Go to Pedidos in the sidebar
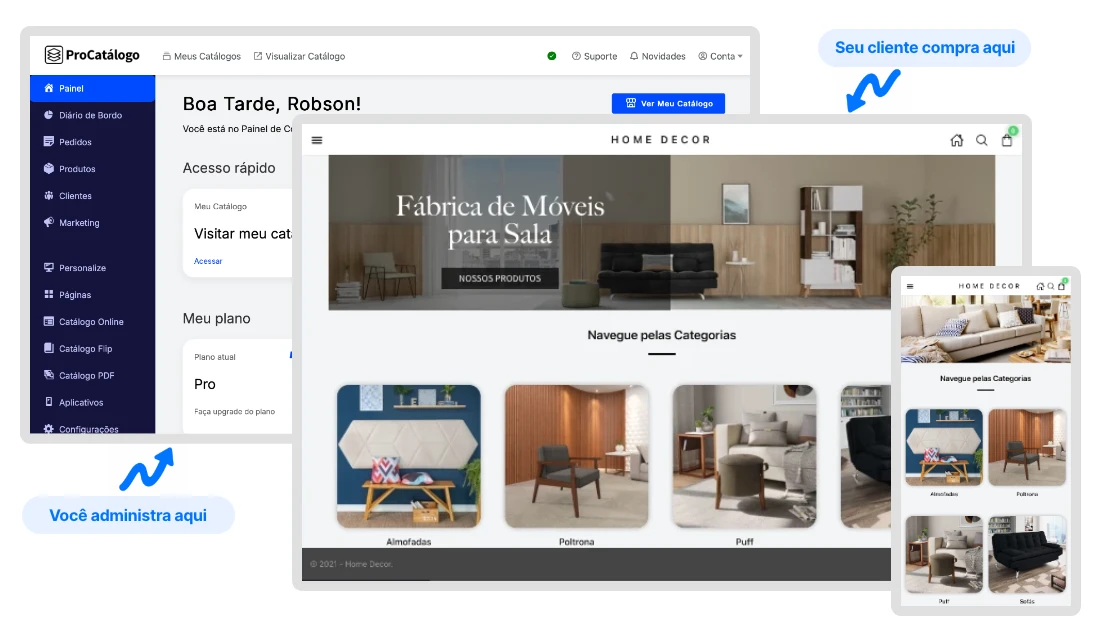This screenshot has height=638, width=1107. (x=75, y=142)
